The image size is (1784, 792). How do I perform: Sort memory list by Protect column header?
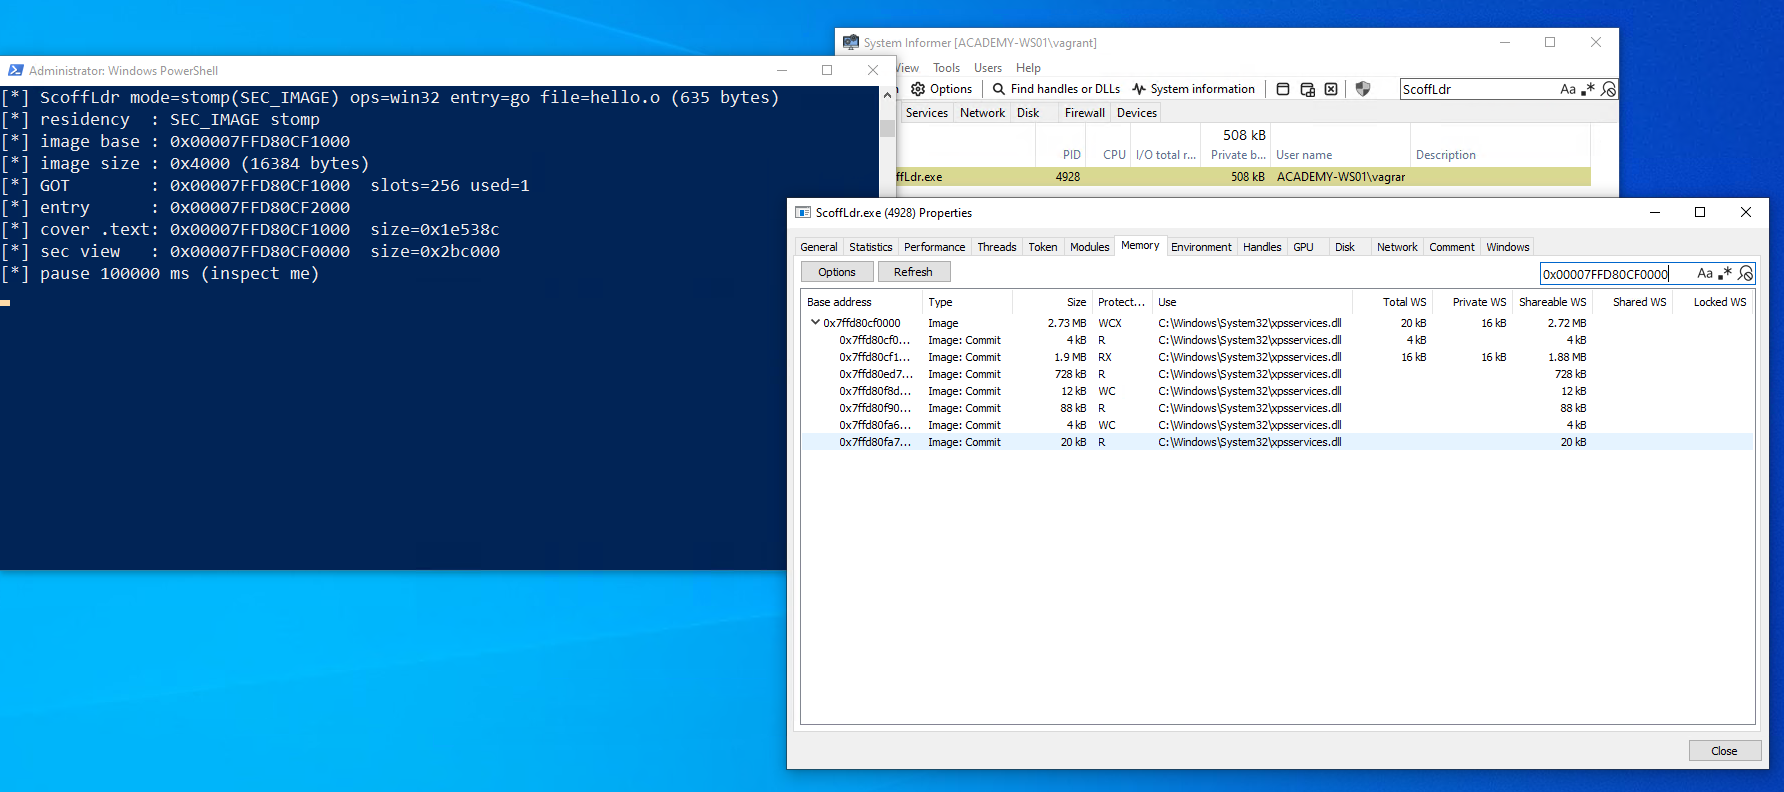point(1122,302)
